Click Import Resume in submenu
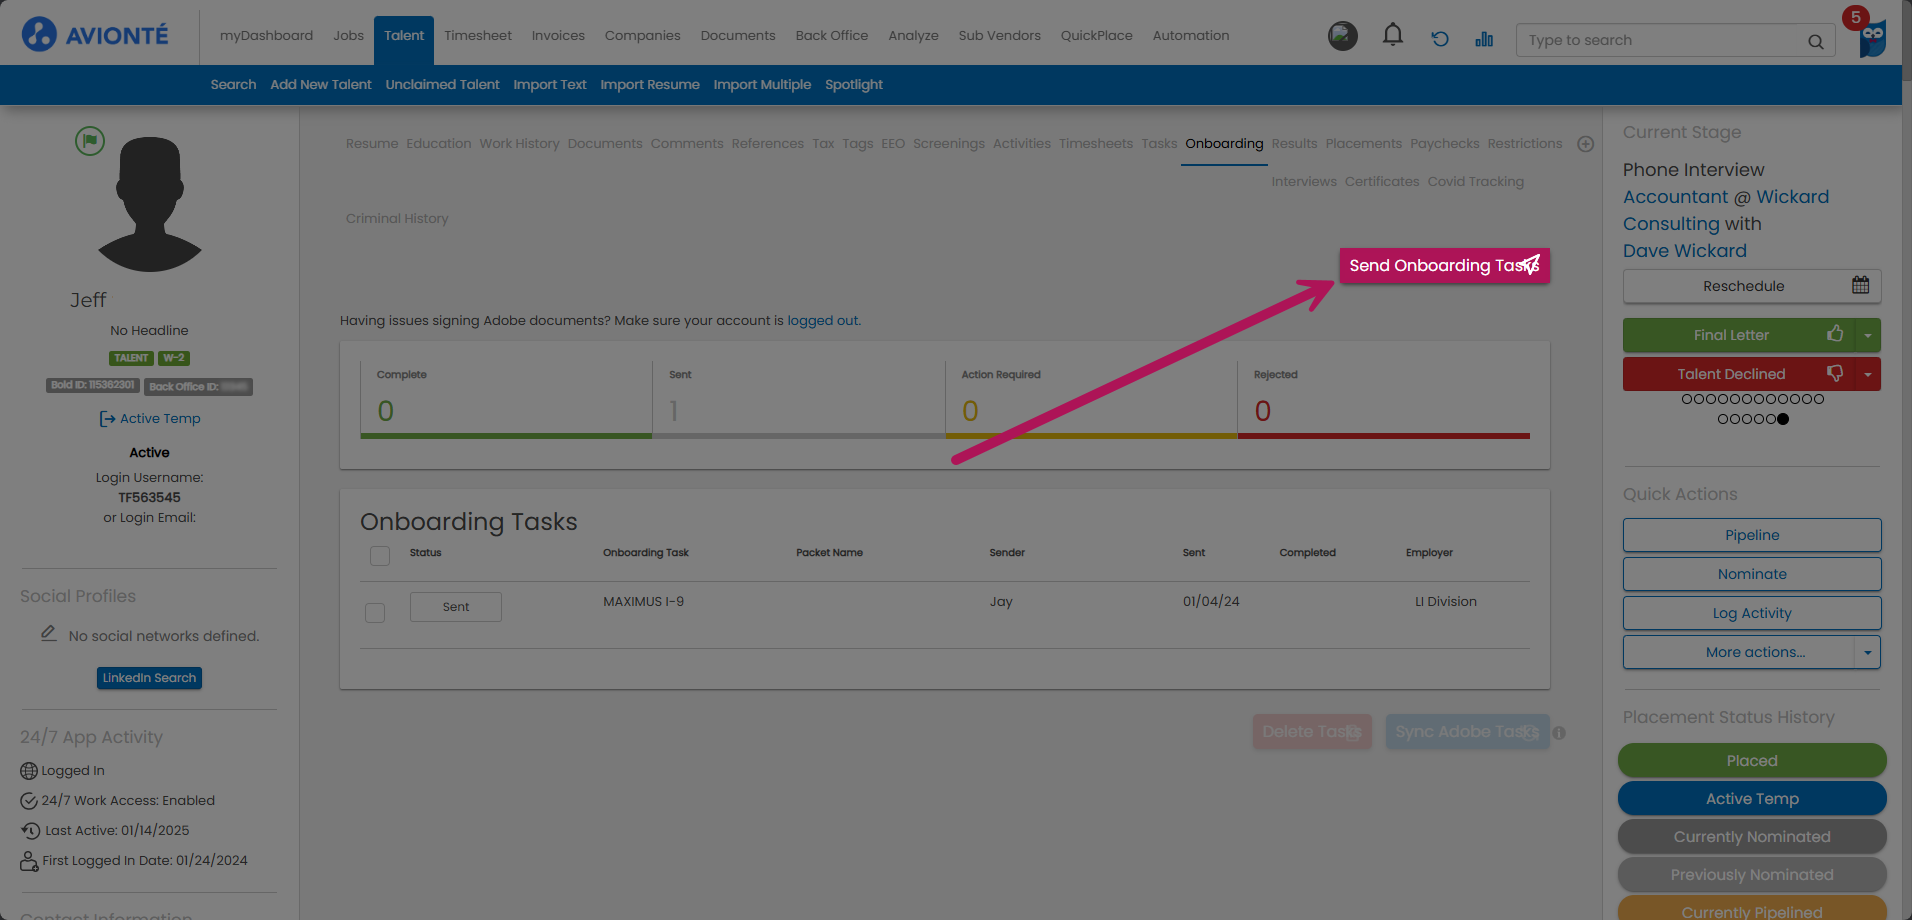1912x920 pixels. pyautogui.click(x=650, y=85)
